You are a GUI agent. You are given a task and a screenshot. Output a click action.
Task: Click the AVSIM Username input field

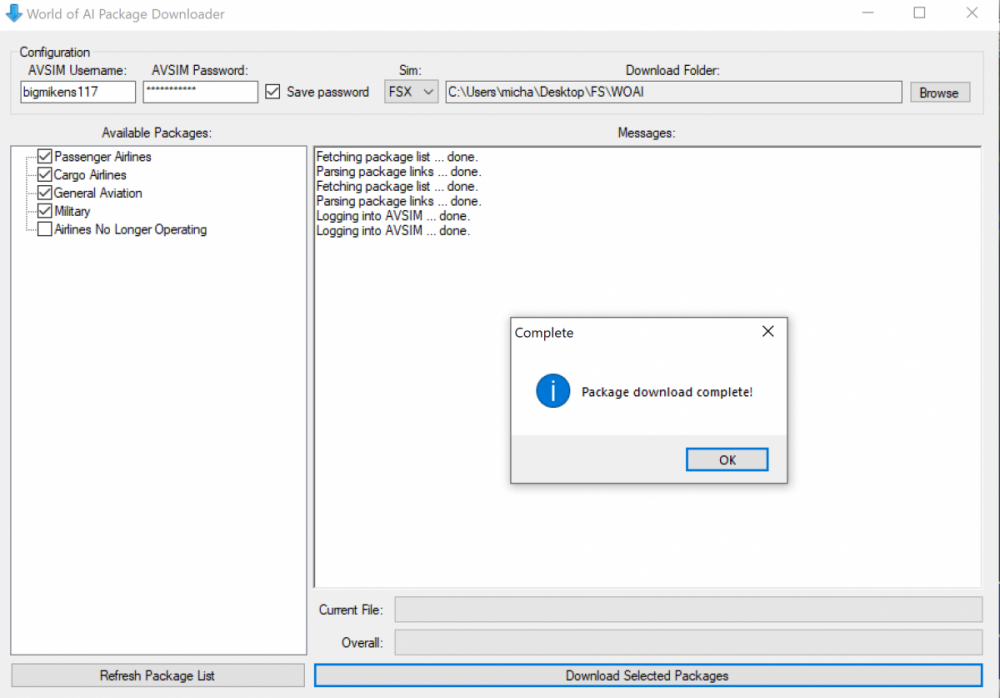(x=77, y=92)
